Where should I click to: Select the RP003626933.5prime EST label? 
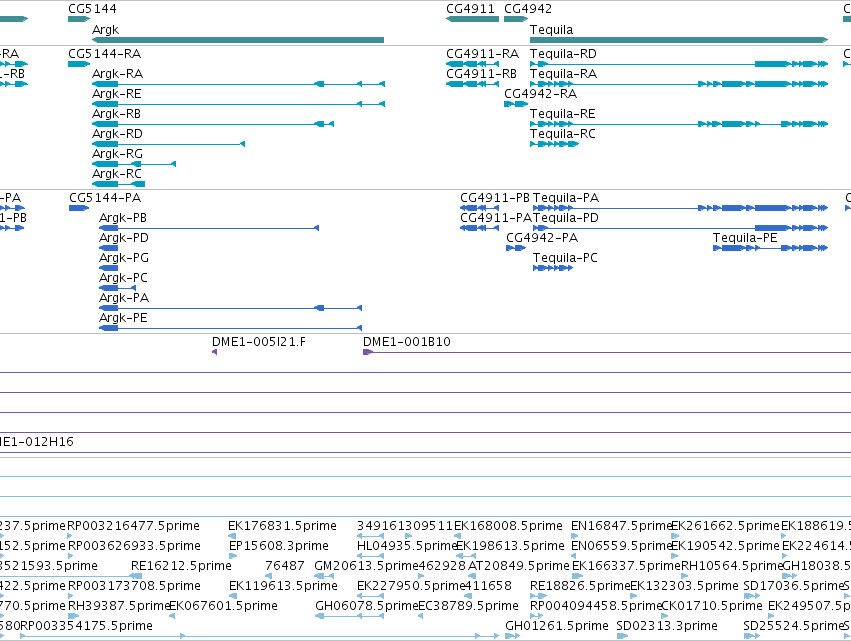point(134,546)
